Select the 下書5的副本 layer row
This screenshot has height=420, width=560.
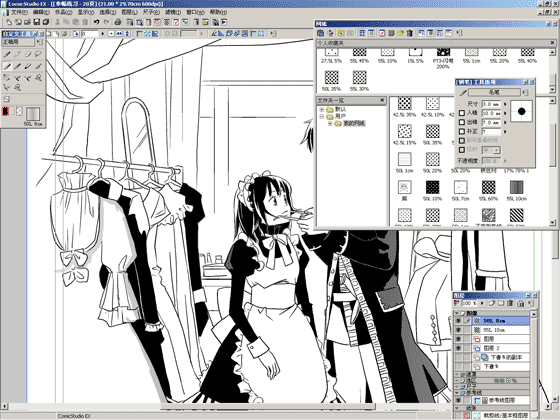tap(501, 357)
